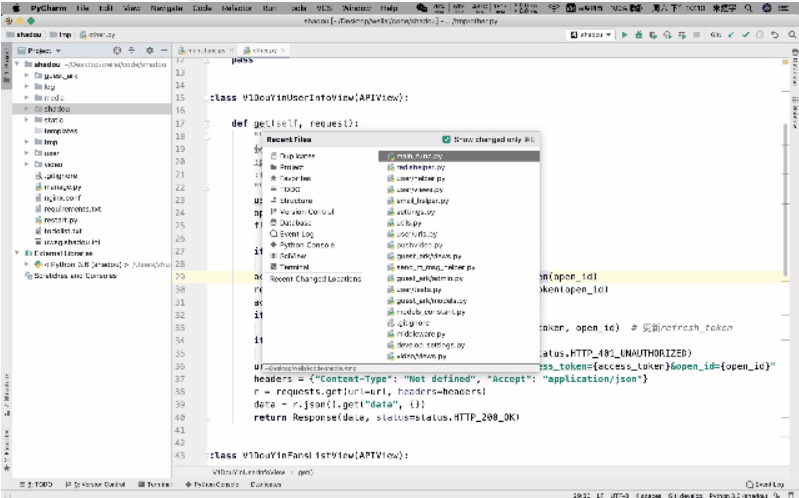Open the PyCharm application menu

47,8
